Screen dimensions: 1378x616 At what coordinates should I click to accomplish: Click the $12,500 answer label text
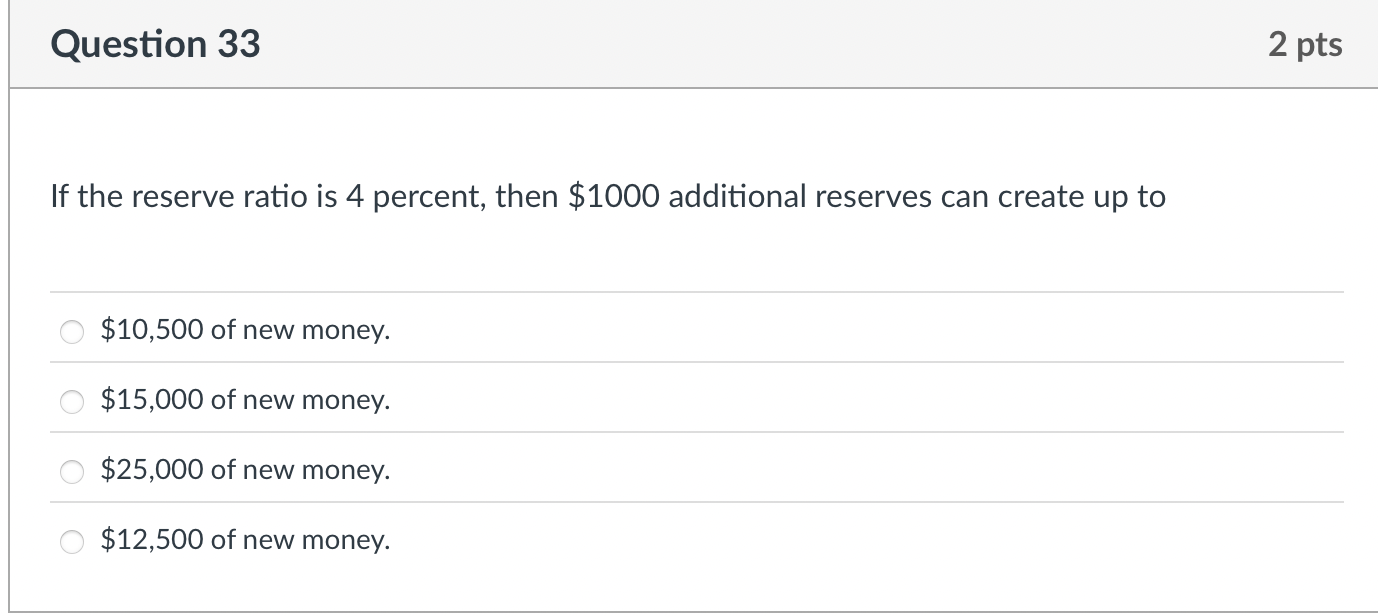pyautogui.click(x=244, y=540)
